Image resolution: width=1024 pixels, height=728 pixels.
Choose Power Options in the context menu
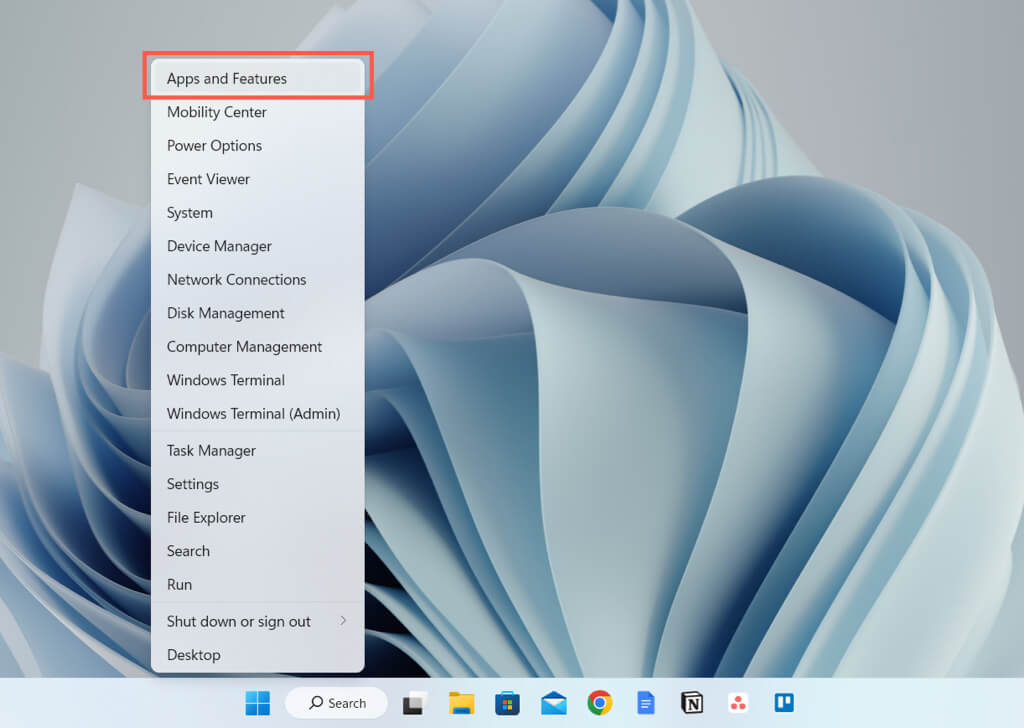point(214,145)
